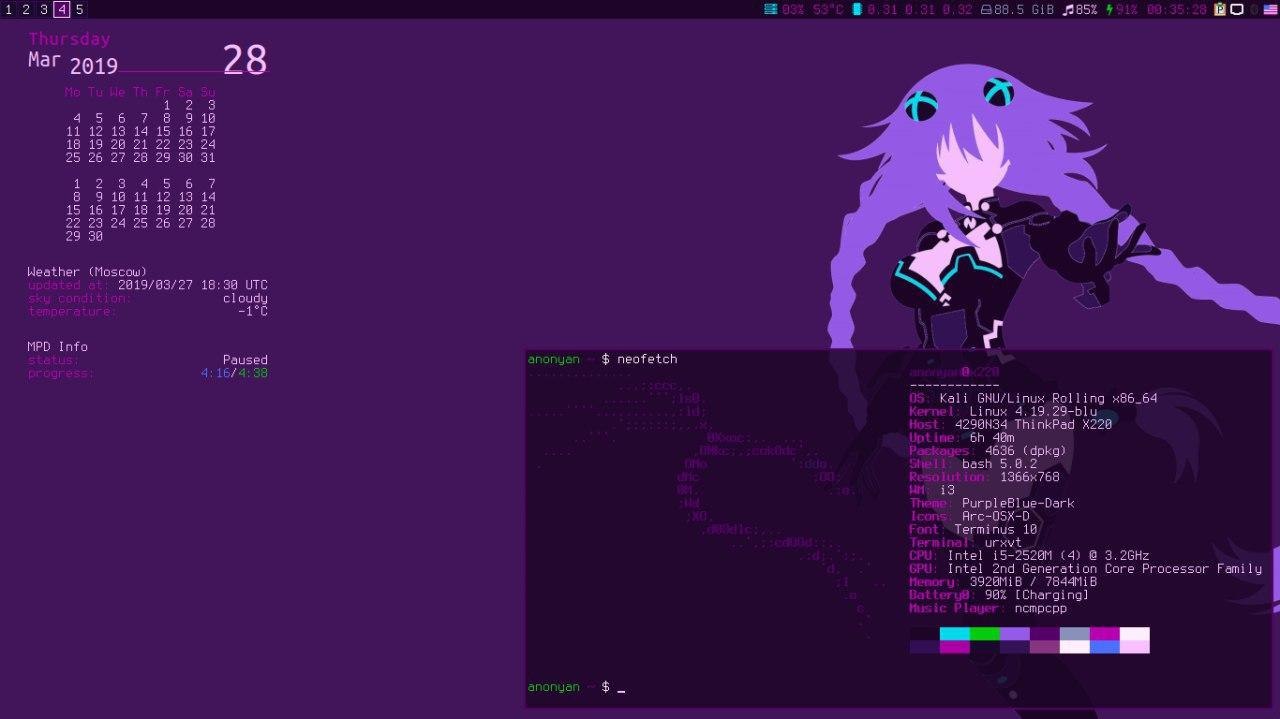
Task: Click the 'PurpleBlue-Dark' theme value
Action: coord(1018,503)
